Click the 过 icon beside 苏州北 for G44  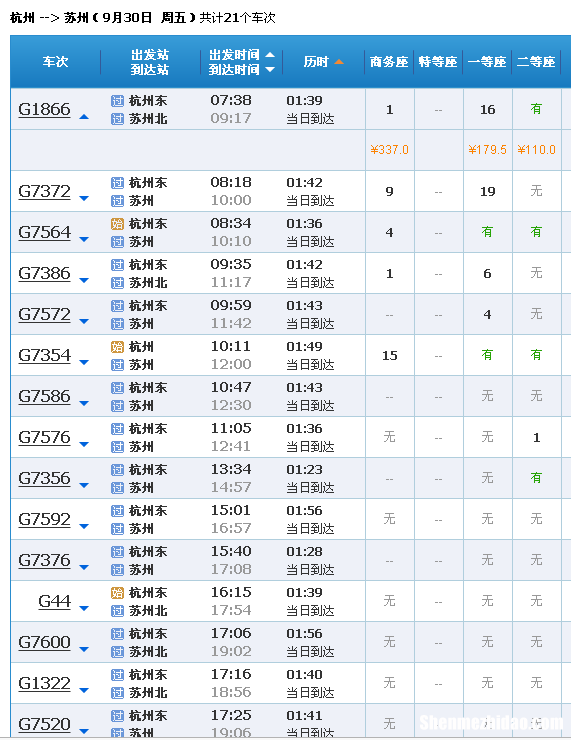[117, 611]
